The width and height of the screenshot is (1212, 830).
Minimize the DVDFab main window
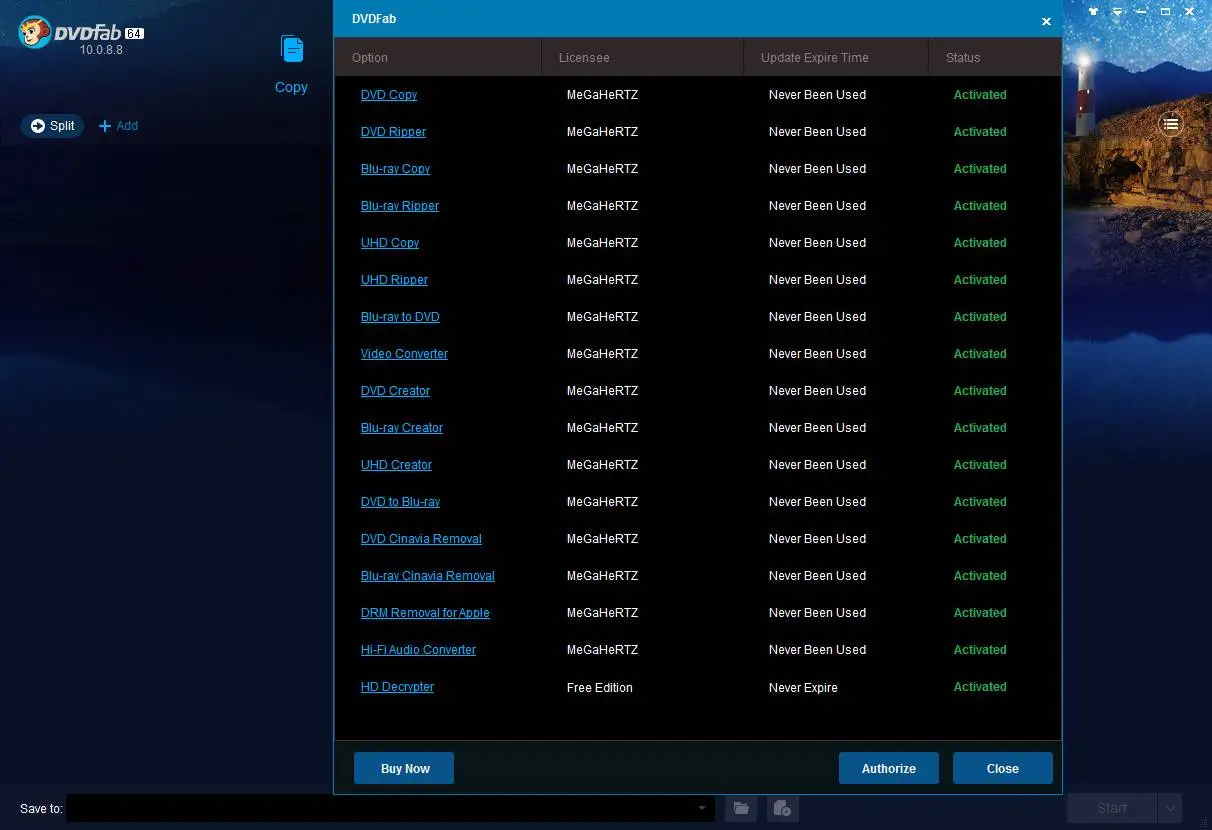[1141, 11]
